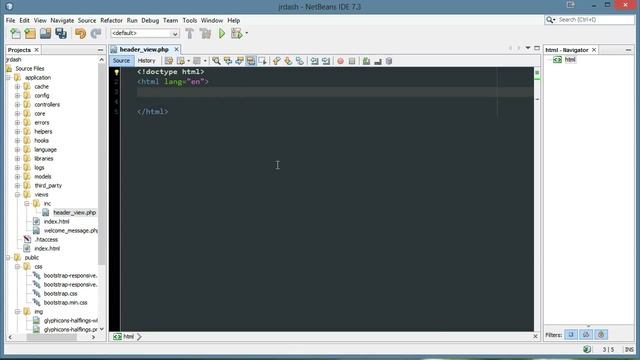Image resolution: width=640 pixels, height=360 pixels.
Task: Switch to the Source editor view
Action: coord(121,61)
